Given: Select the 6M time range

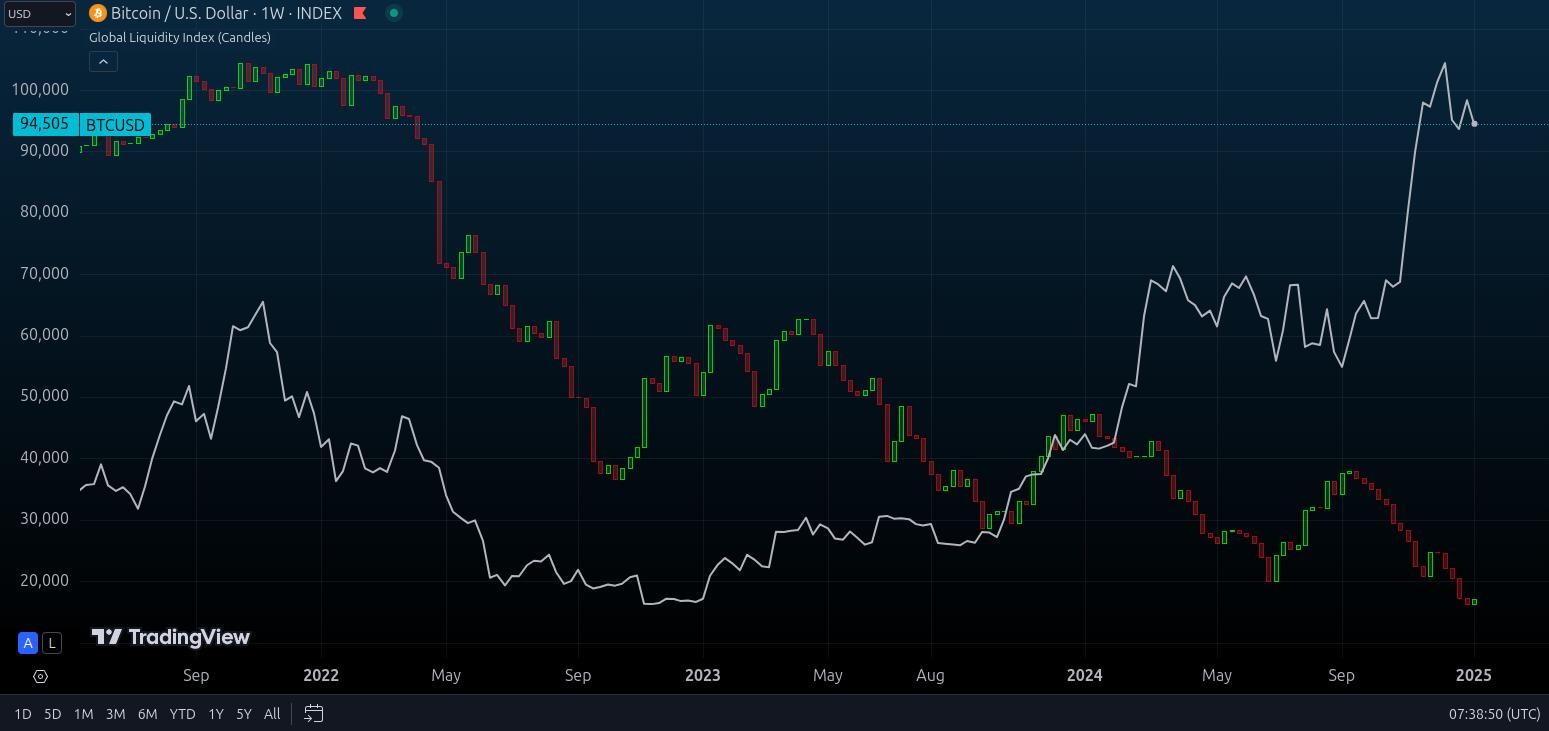Looking at the screenshot, I should pyautogui.click(x=147, y=714).
